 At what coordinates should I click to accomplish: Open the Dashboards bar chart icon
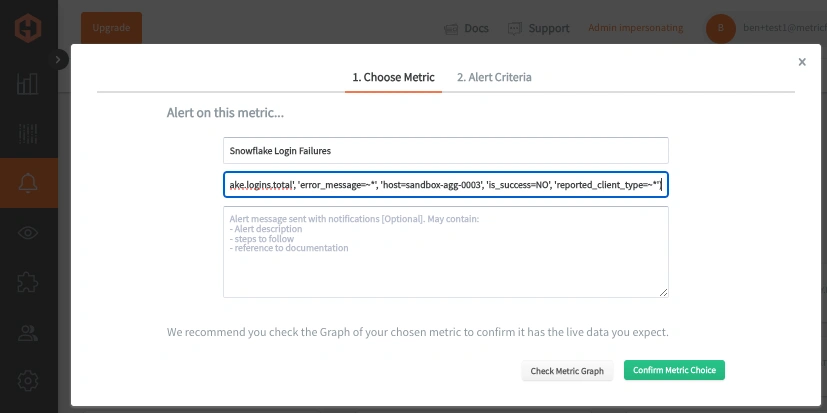28,84
